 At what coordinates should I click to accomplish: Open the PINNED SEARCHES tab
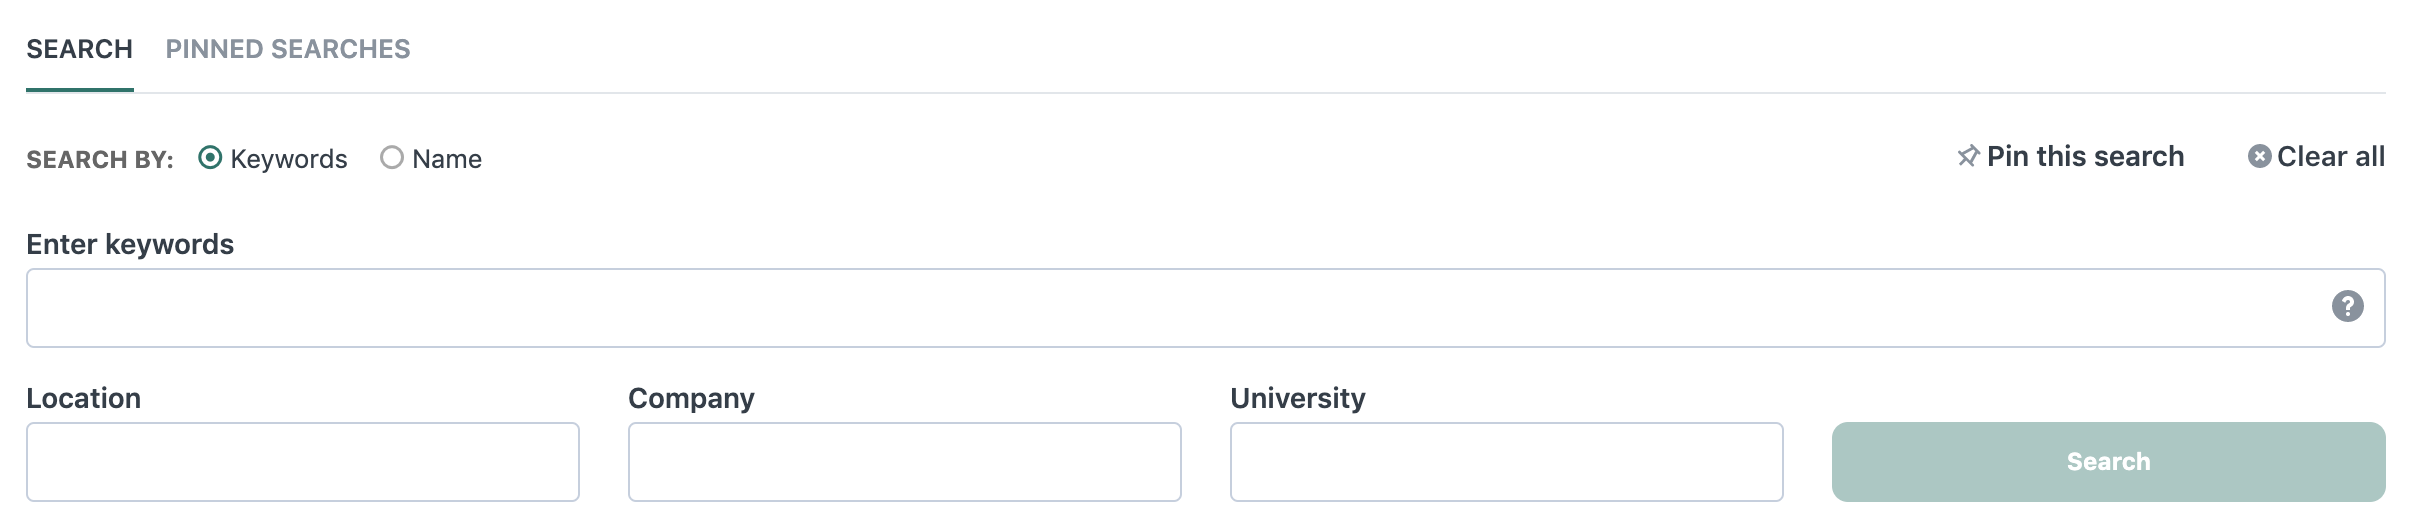point(288,49)
